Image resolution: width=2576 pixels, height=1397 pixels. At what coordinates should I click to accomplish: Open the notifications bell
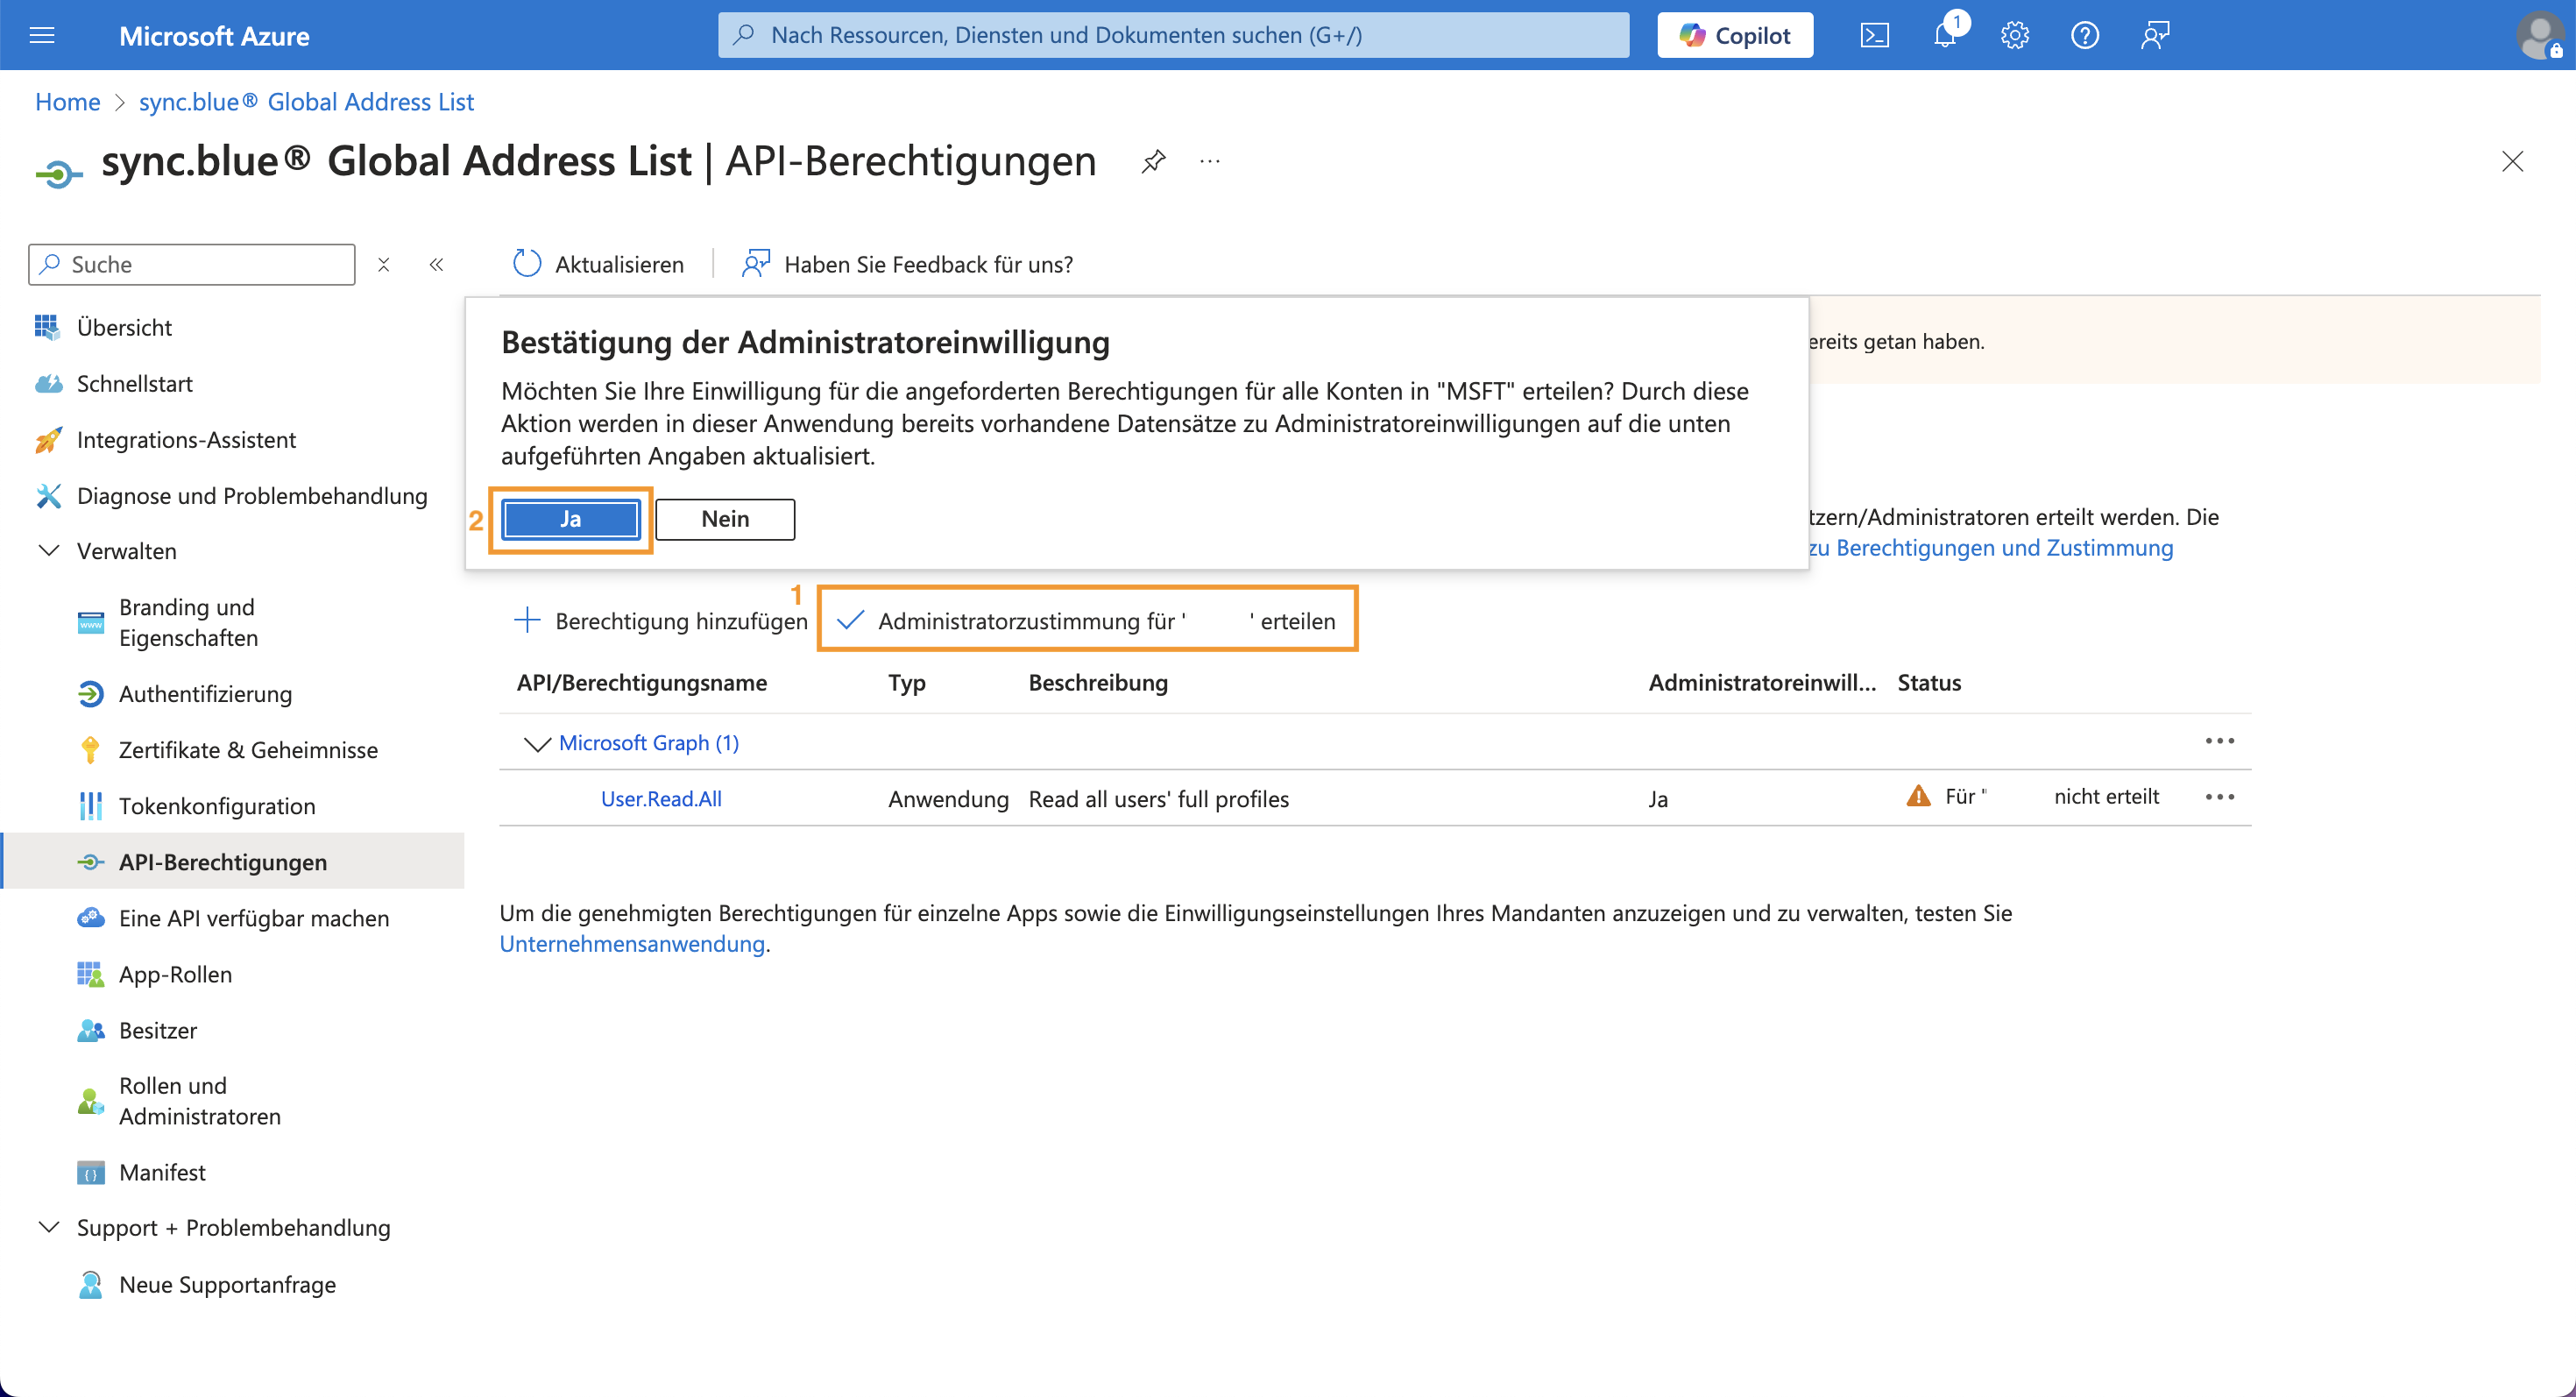(1945, 36)
